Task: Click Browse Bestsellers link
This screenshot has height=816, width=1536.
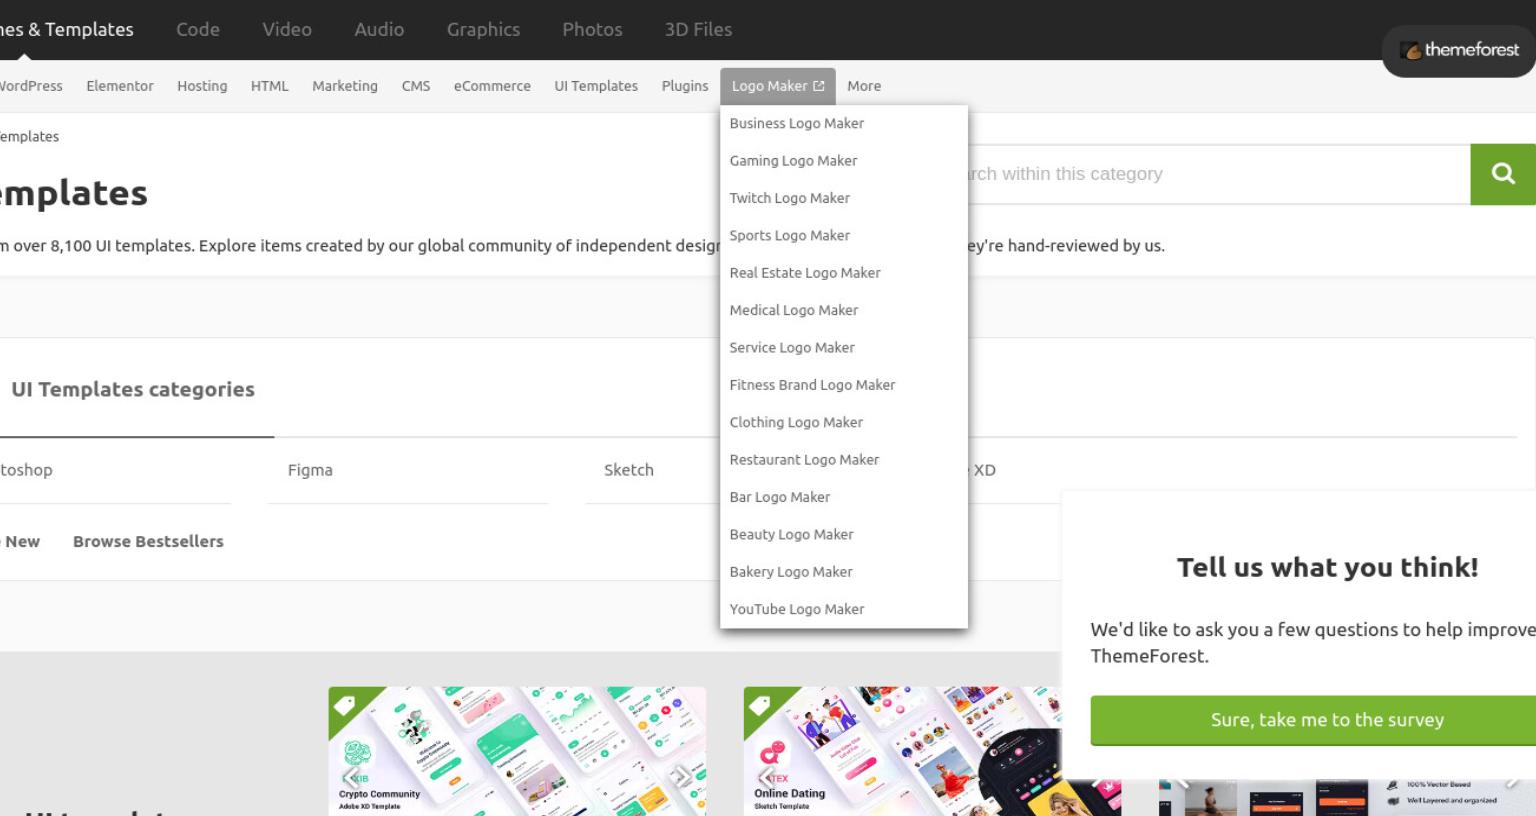Action: 148,541
